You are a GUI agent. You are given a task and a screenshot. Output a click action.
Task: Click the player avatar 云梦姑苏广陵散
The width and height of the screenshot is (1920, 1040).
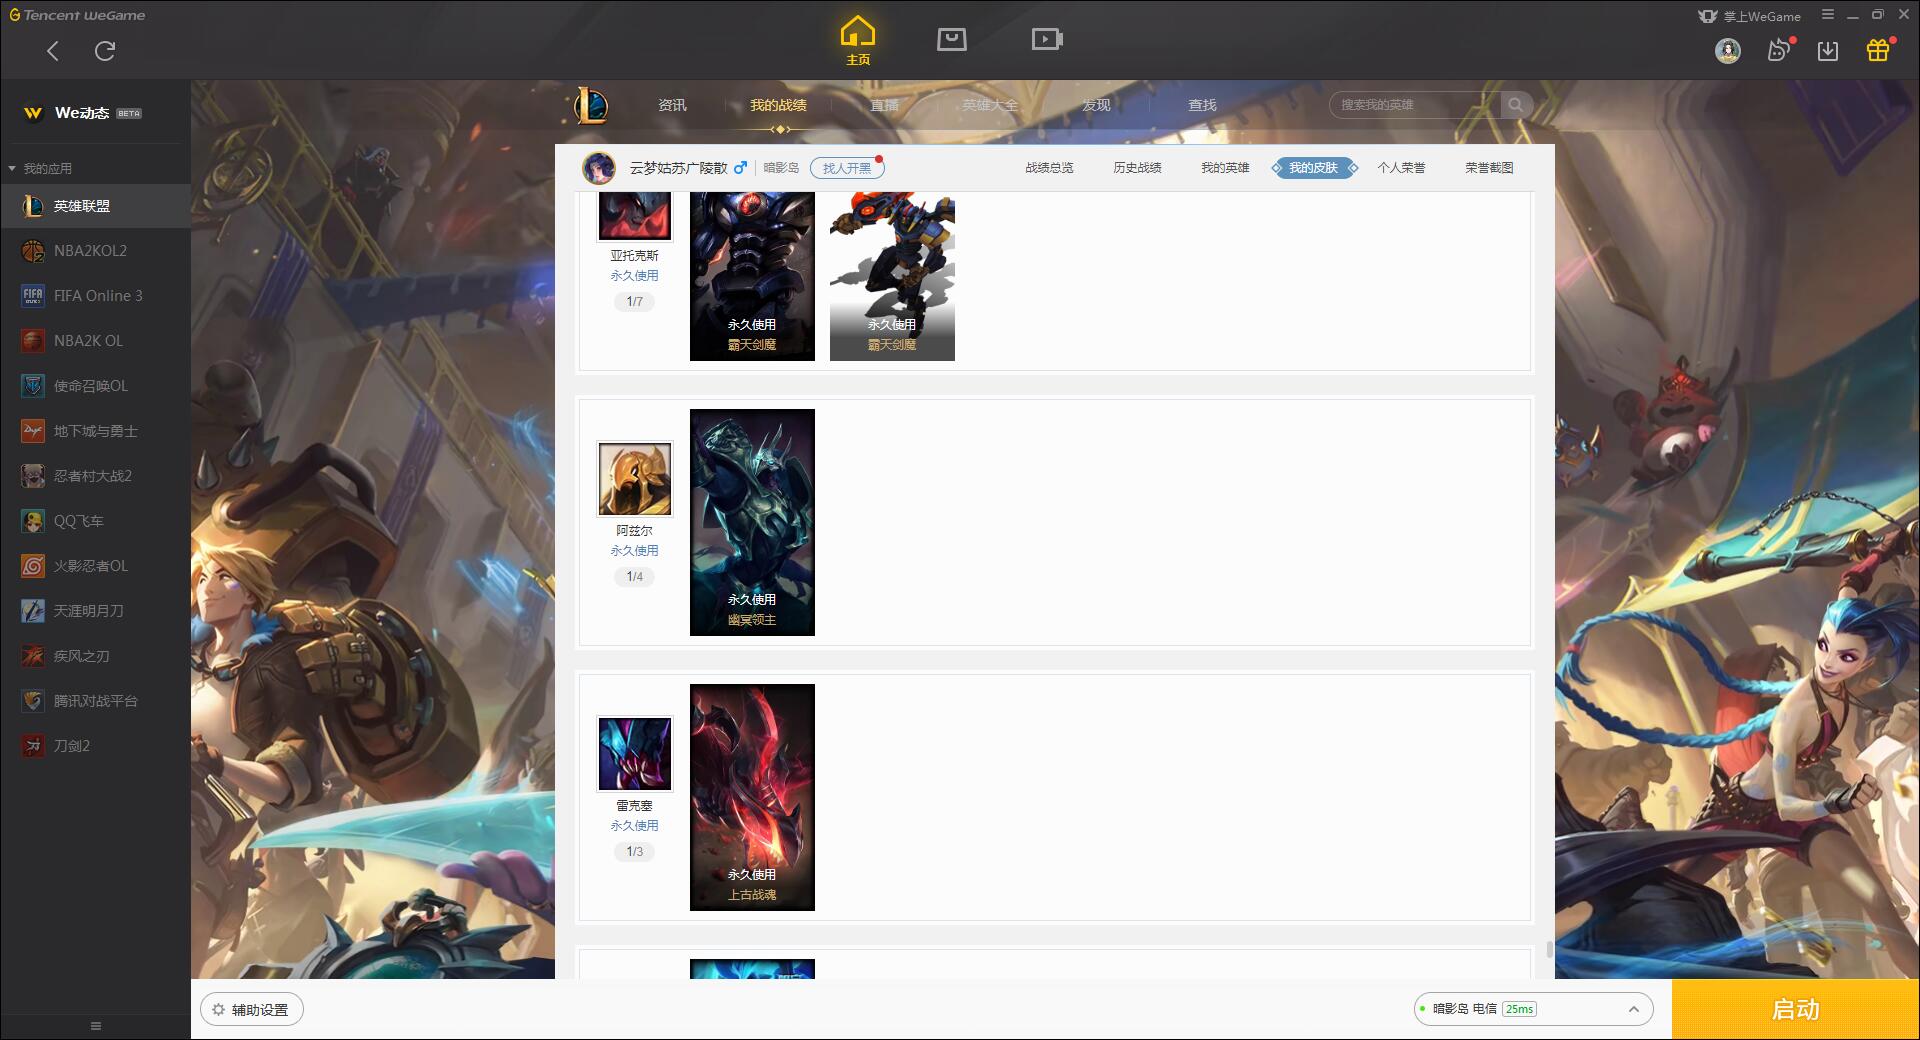[x=599, y=168]
